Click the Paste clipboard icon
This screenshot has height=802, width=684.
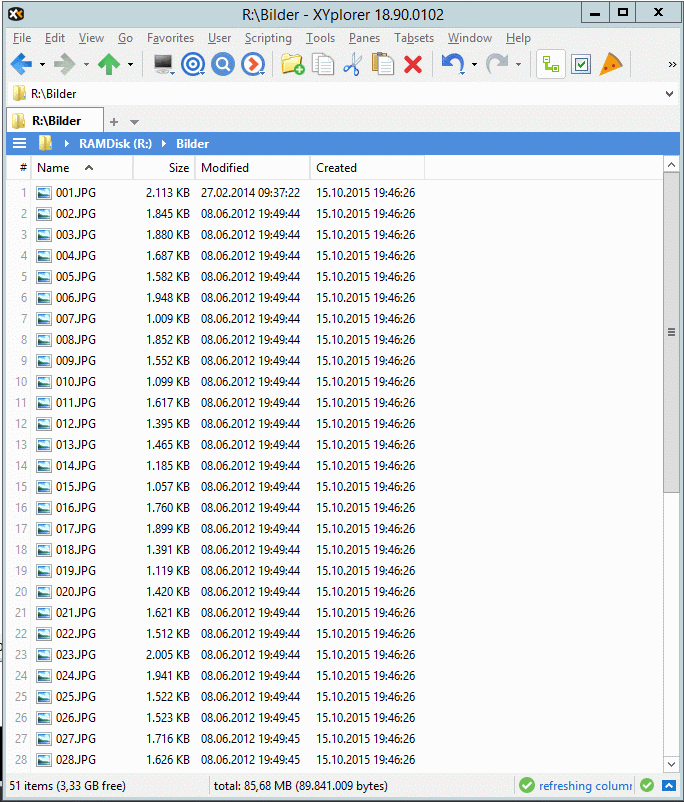382,65
